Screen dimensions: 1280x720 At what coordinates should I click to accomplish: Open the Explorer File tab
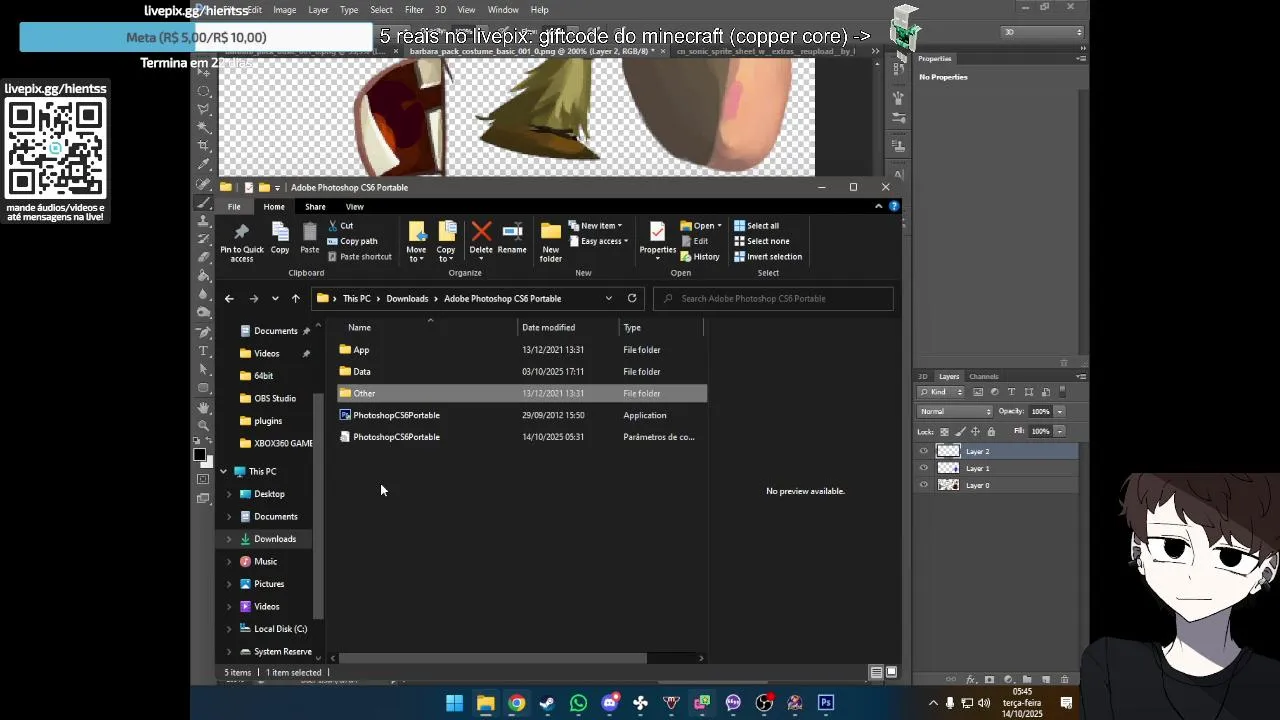pos(234,207)
